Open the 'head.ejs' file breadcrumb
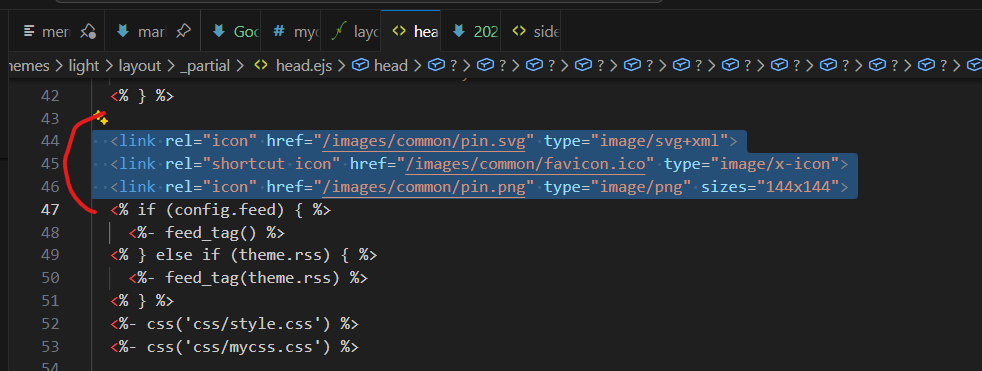 tap(304, 65)
